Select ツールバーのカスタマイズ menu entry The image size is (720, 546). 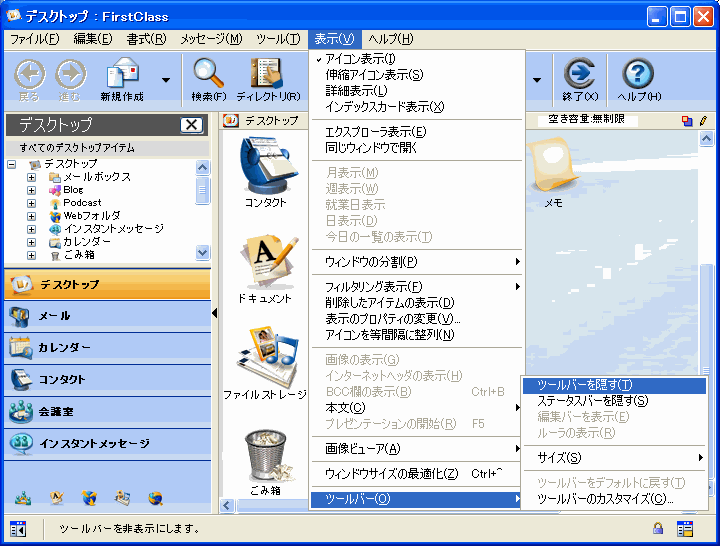click(x=605, y=499)
